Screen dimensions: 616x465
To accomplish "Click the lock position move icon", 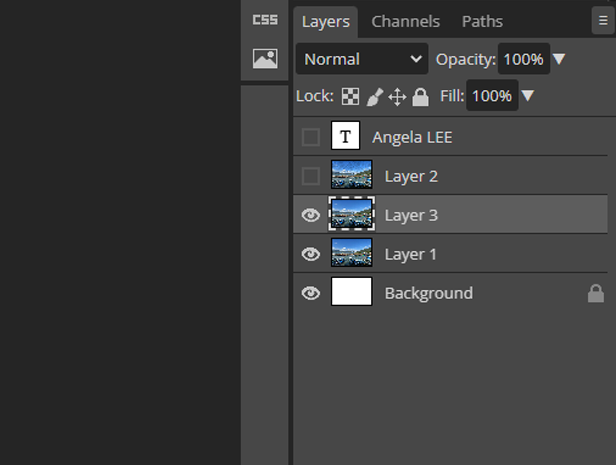I will tap(397, 97).
